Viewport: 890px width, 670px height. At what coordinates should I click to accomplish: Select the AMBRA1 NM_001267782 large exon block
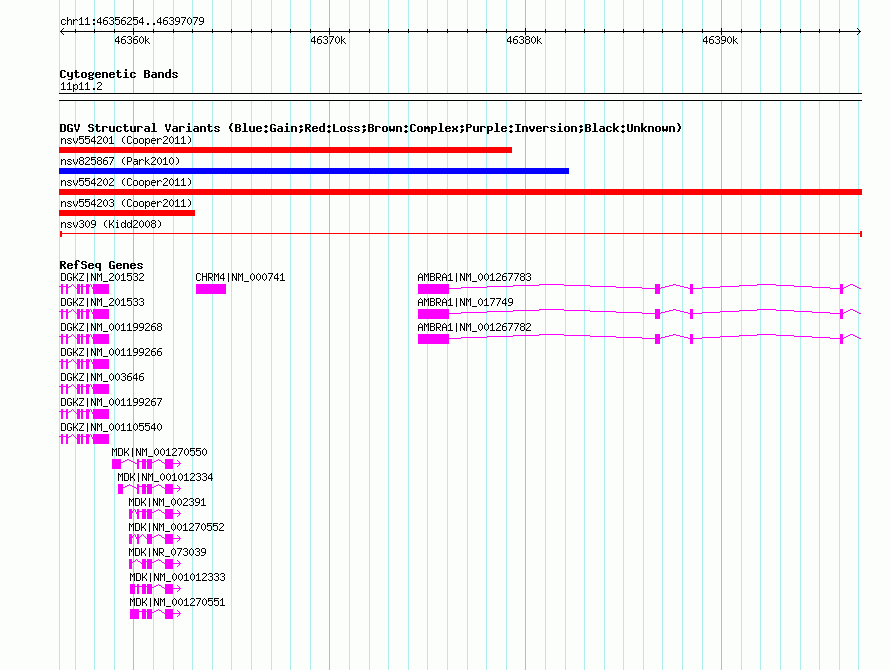[x=433, y=339]
